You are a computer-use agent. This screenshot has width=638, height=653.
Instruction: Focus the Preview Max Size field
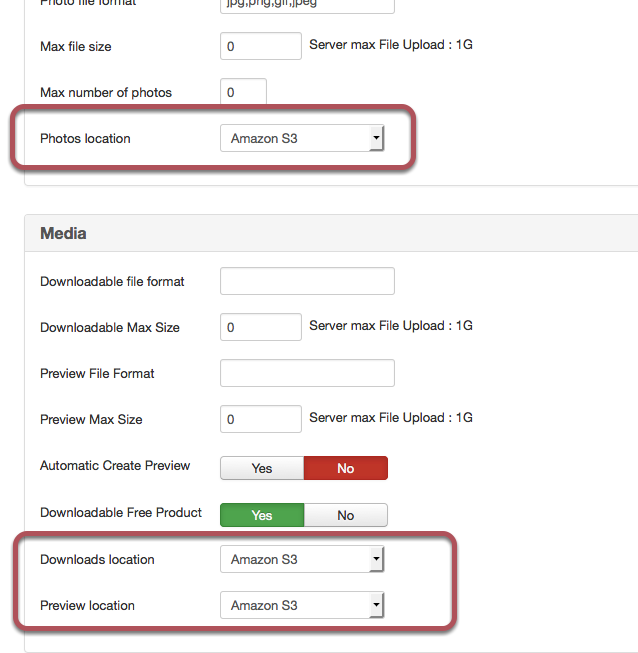[261, 419]
